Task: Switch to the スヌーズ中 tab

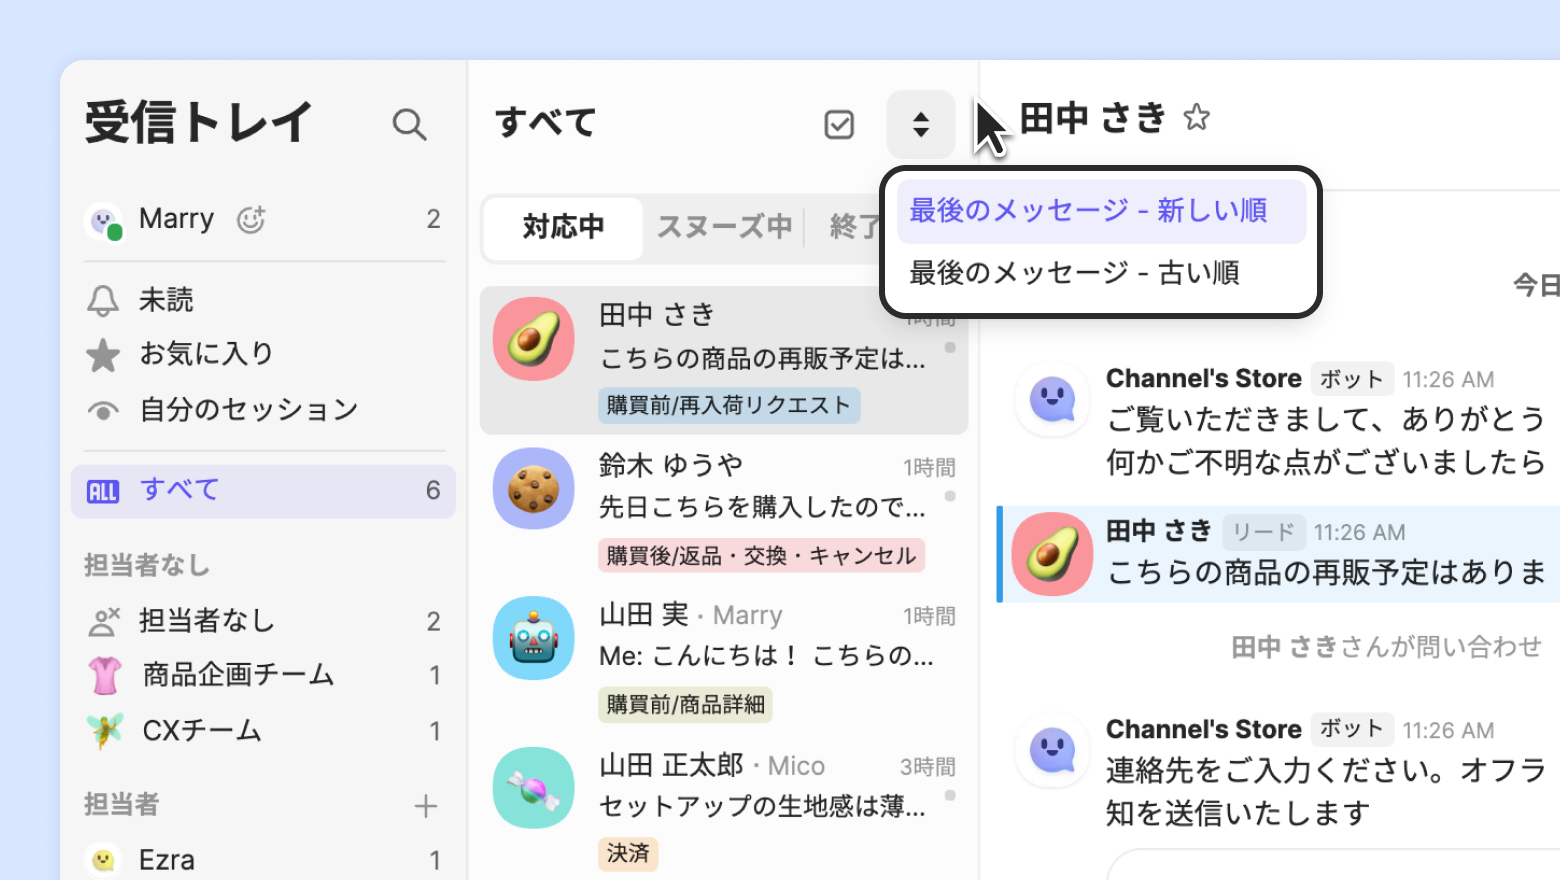Action: pyautogui.click(x=724, y=227)
